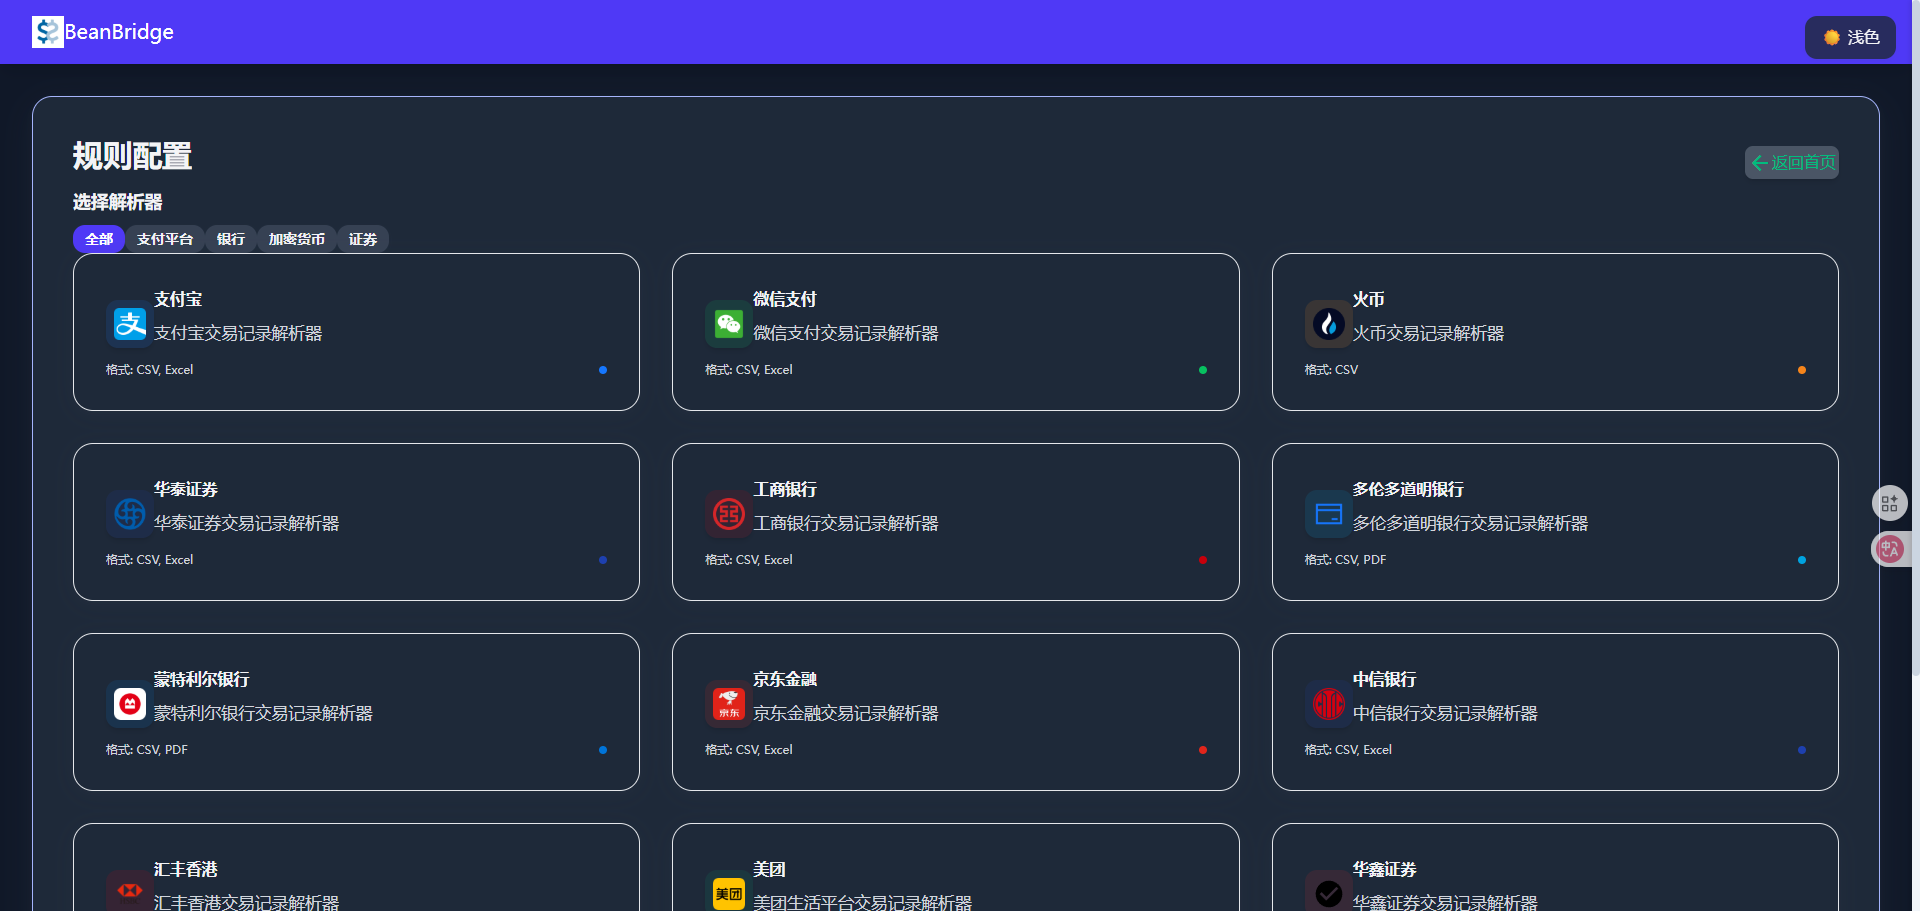Screen dimensions: 1920x911
Task: Click the 规则配置 page heading
Action: (x=132, y=156)
